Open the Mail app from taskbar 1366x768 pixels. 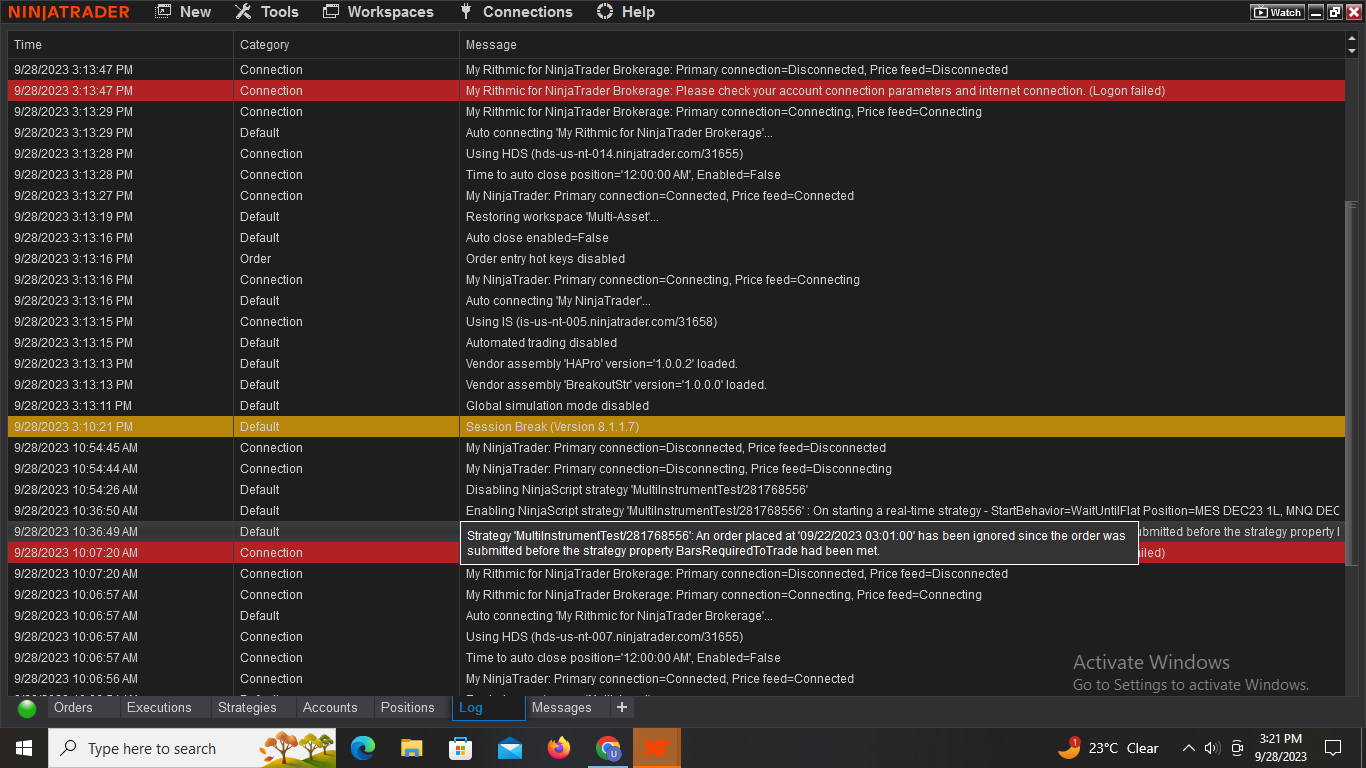(509, 748)
